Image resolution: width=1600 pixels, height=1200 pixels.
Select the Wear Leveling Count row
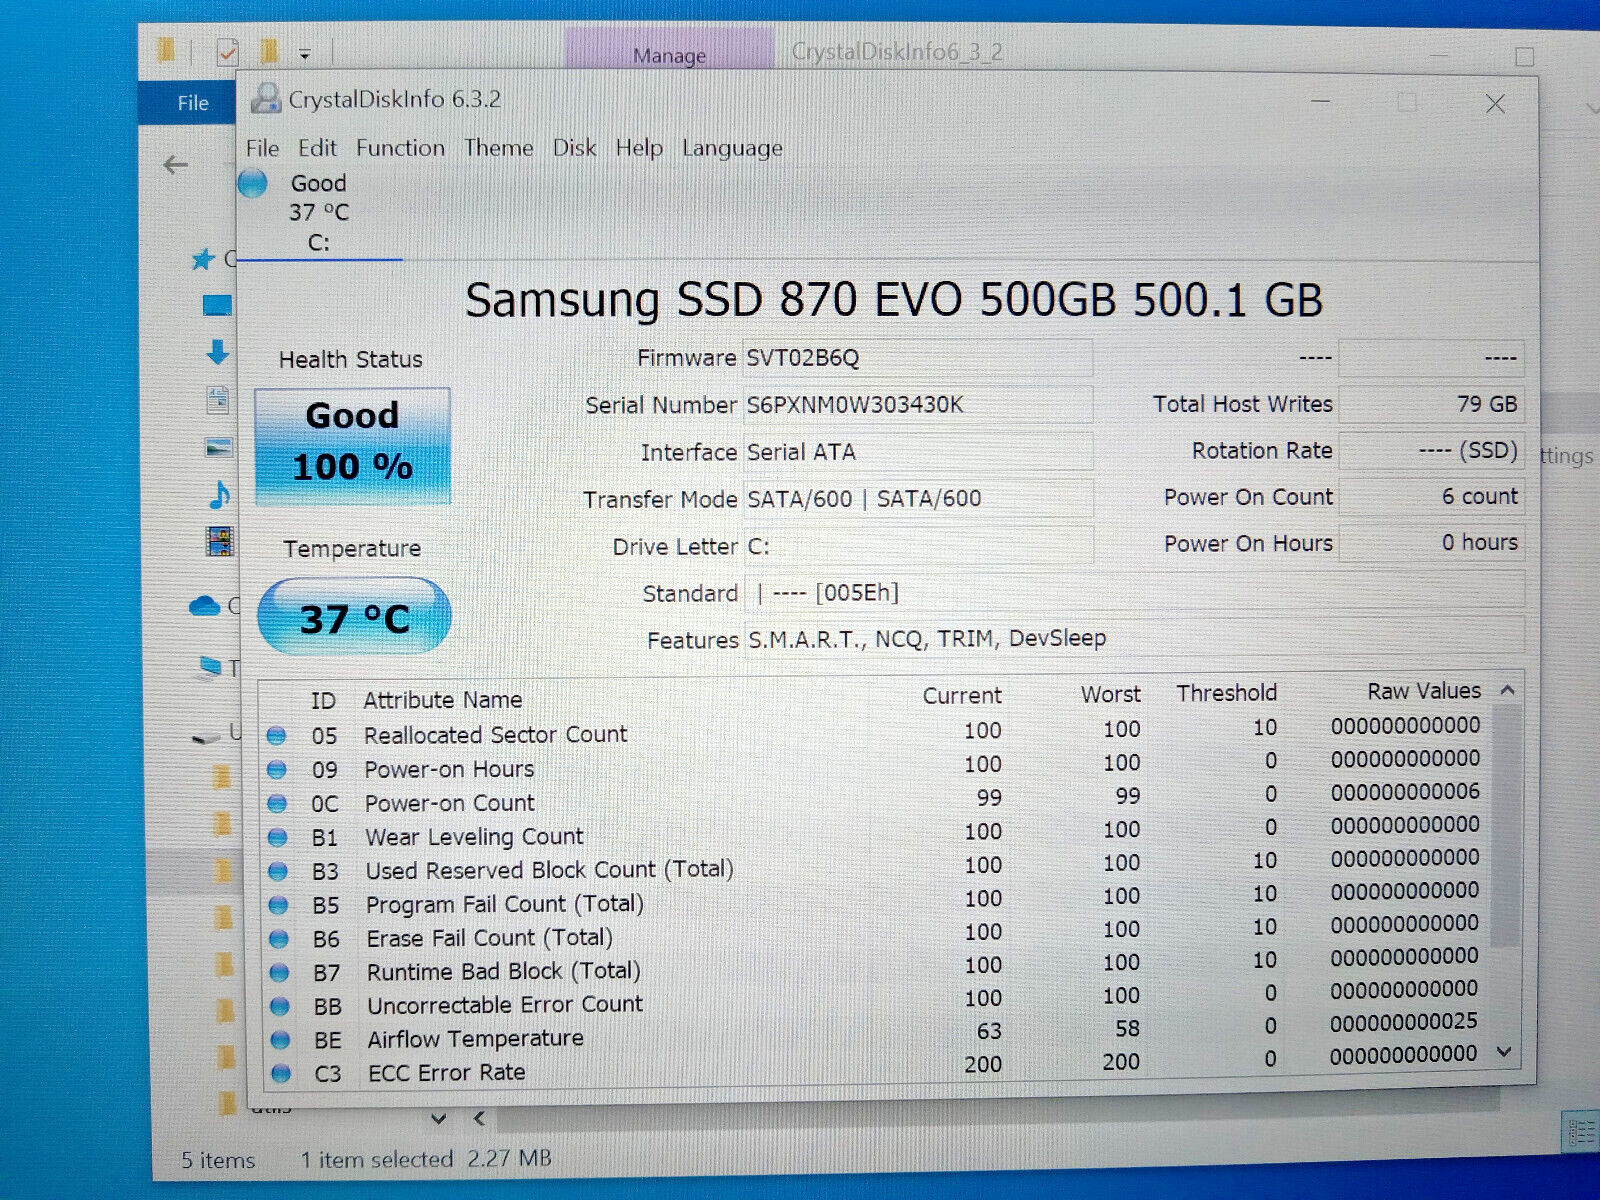(x=875, y=832)
